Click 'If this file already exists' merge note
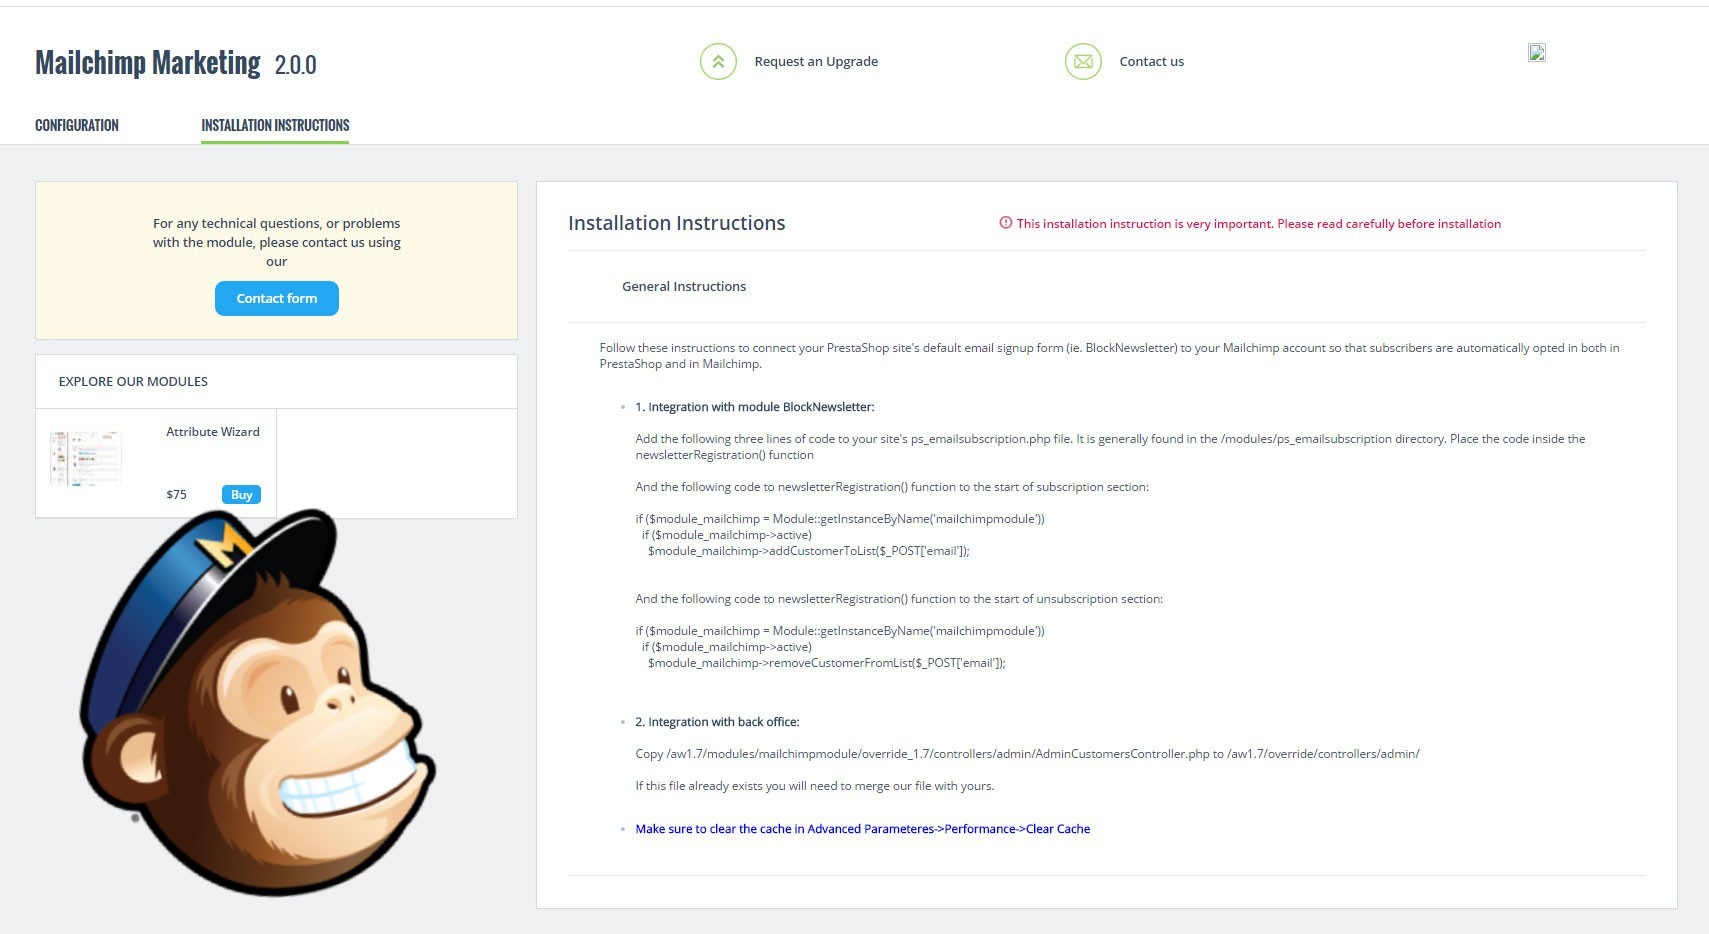Screen dimensions: 1709x934 815,786
